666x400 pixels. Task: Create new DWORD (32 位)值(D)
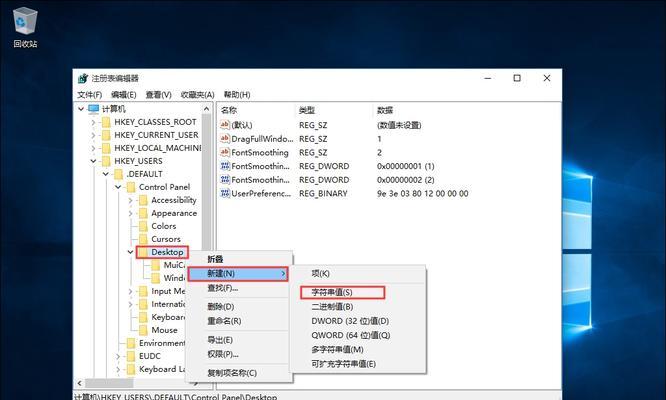[358, 321]
